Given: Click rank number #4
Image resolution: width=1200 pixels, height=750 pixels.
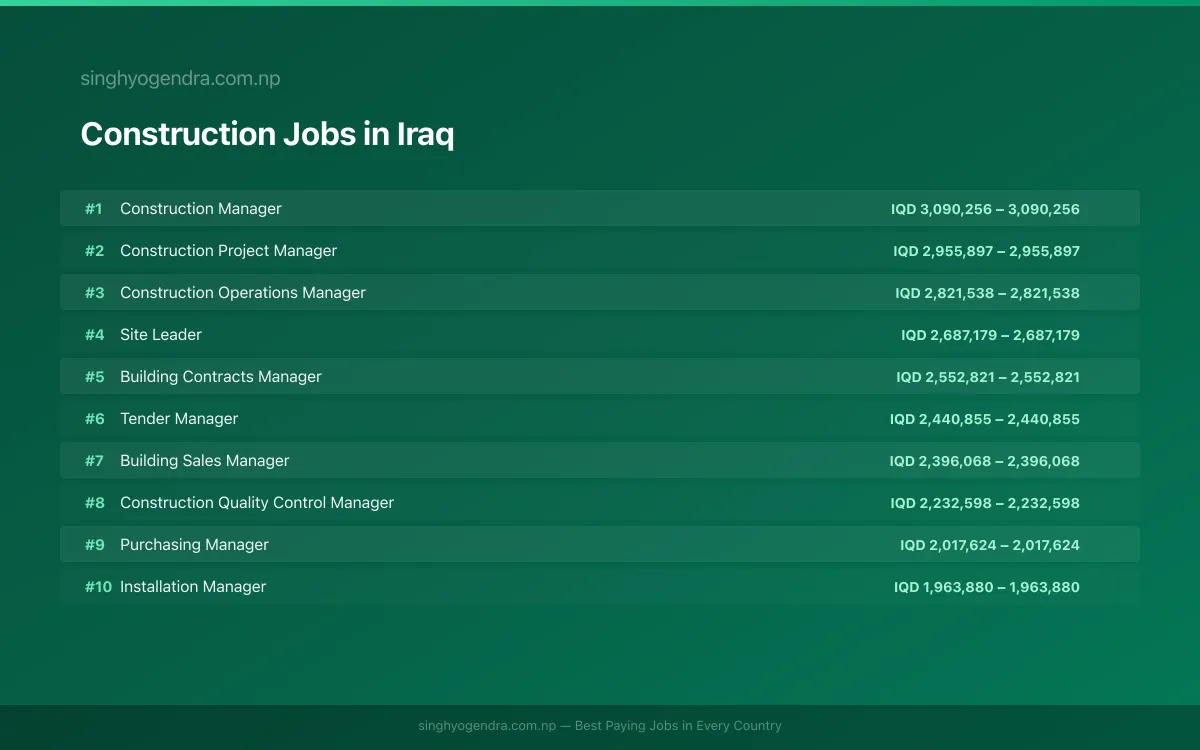Looking at the screenshot, I should pyautogui.click(x=94, y=335).
